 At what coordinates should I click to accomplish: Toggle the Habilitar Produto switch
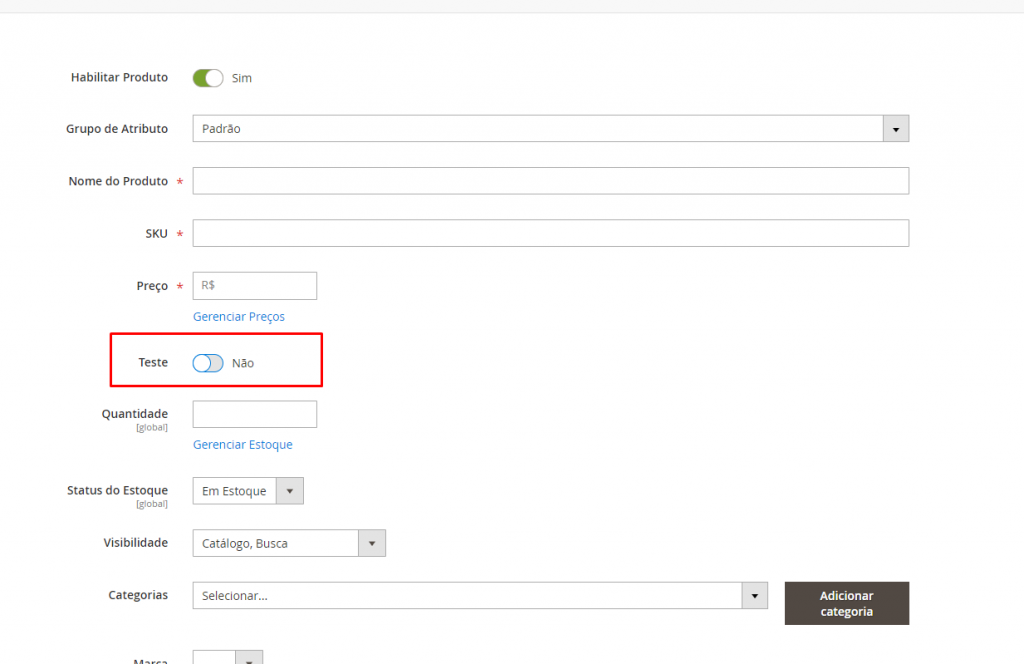(x=208, y=78)
